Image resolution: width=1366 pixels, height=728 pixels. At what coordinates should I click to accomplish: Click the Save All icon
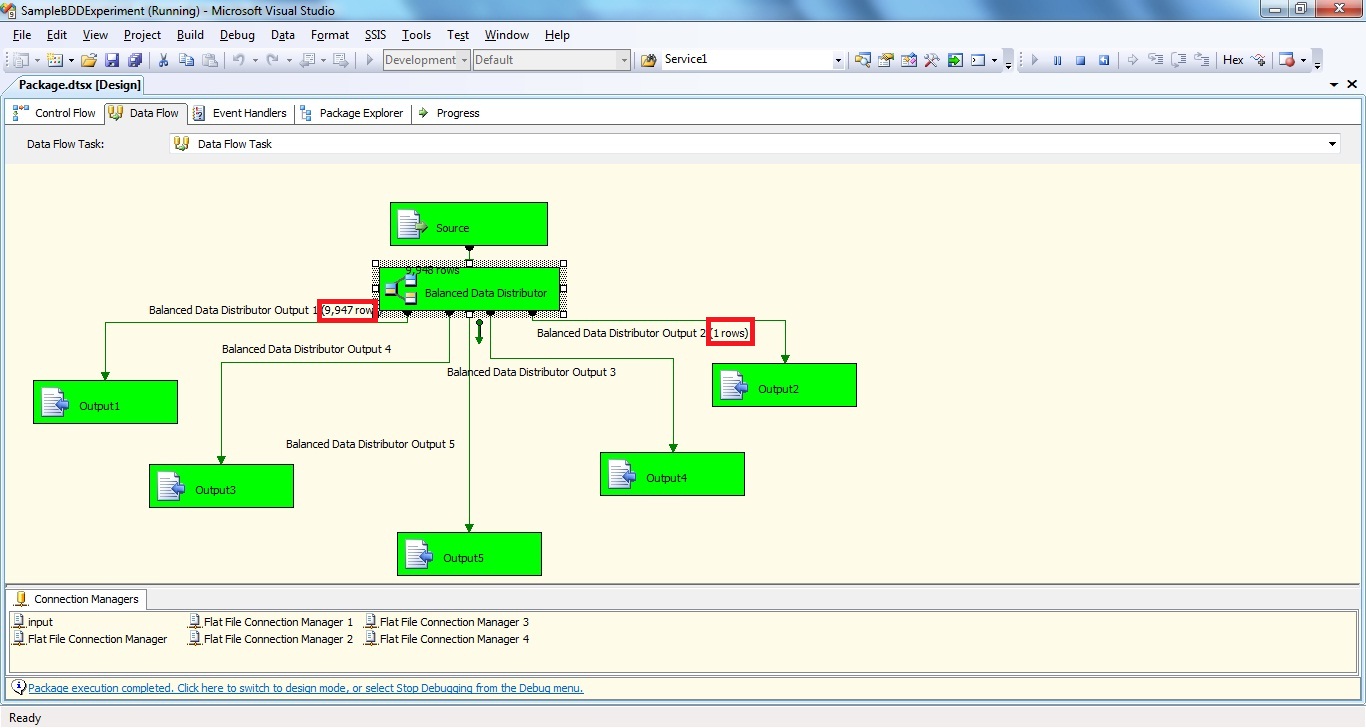[x=135, y=60]
